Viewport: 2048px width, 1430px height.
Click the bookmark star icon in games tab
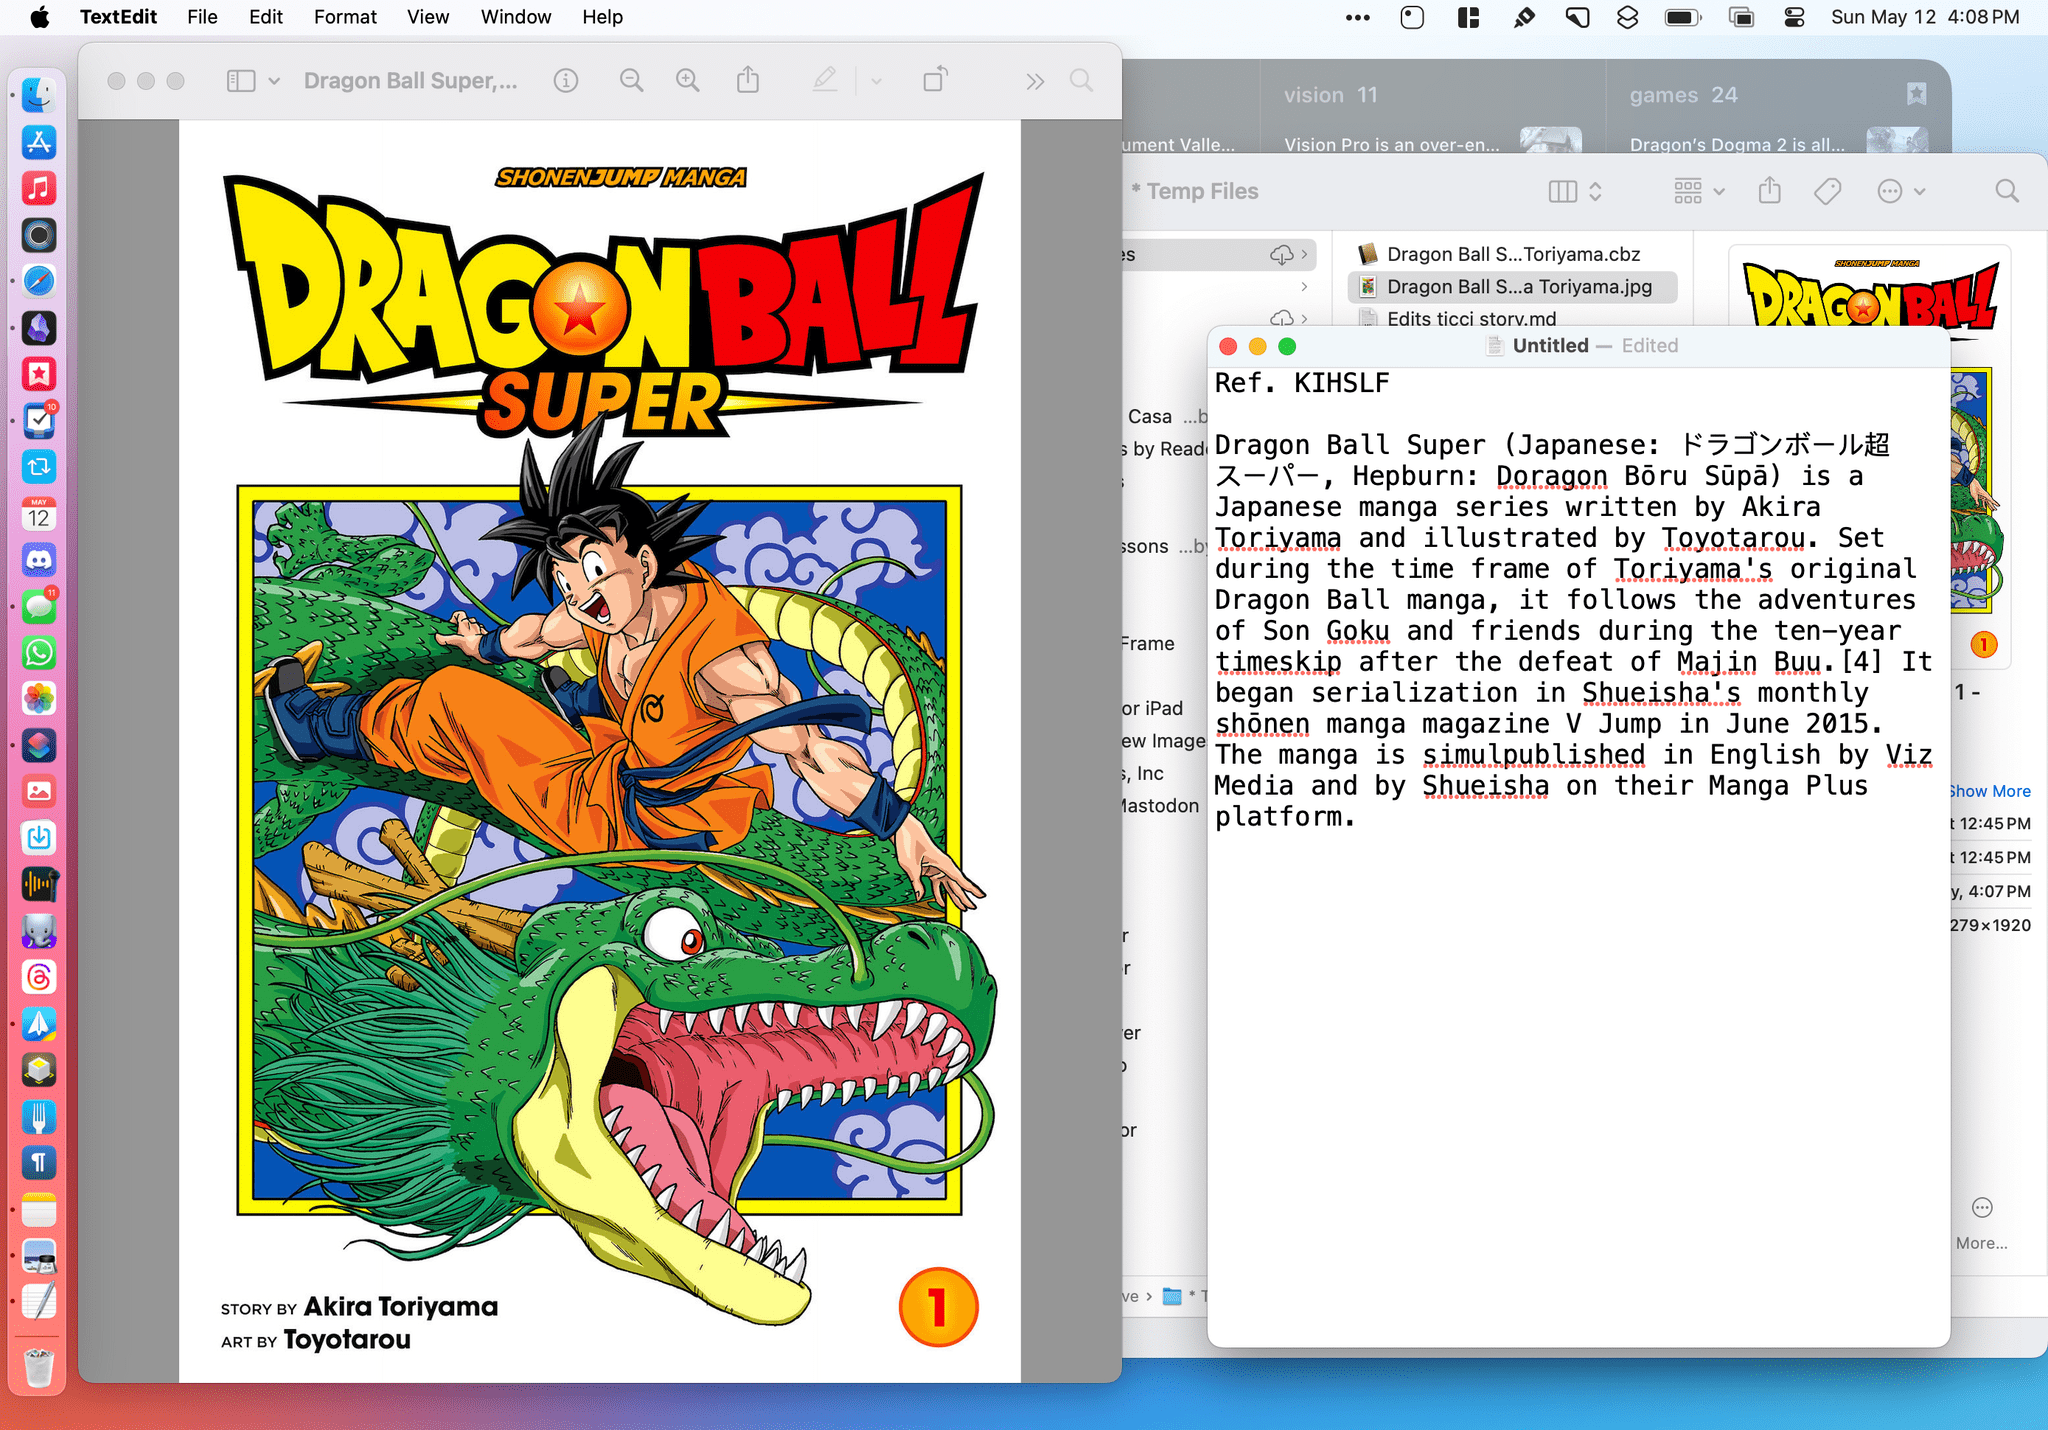(x=1916, y=94)
